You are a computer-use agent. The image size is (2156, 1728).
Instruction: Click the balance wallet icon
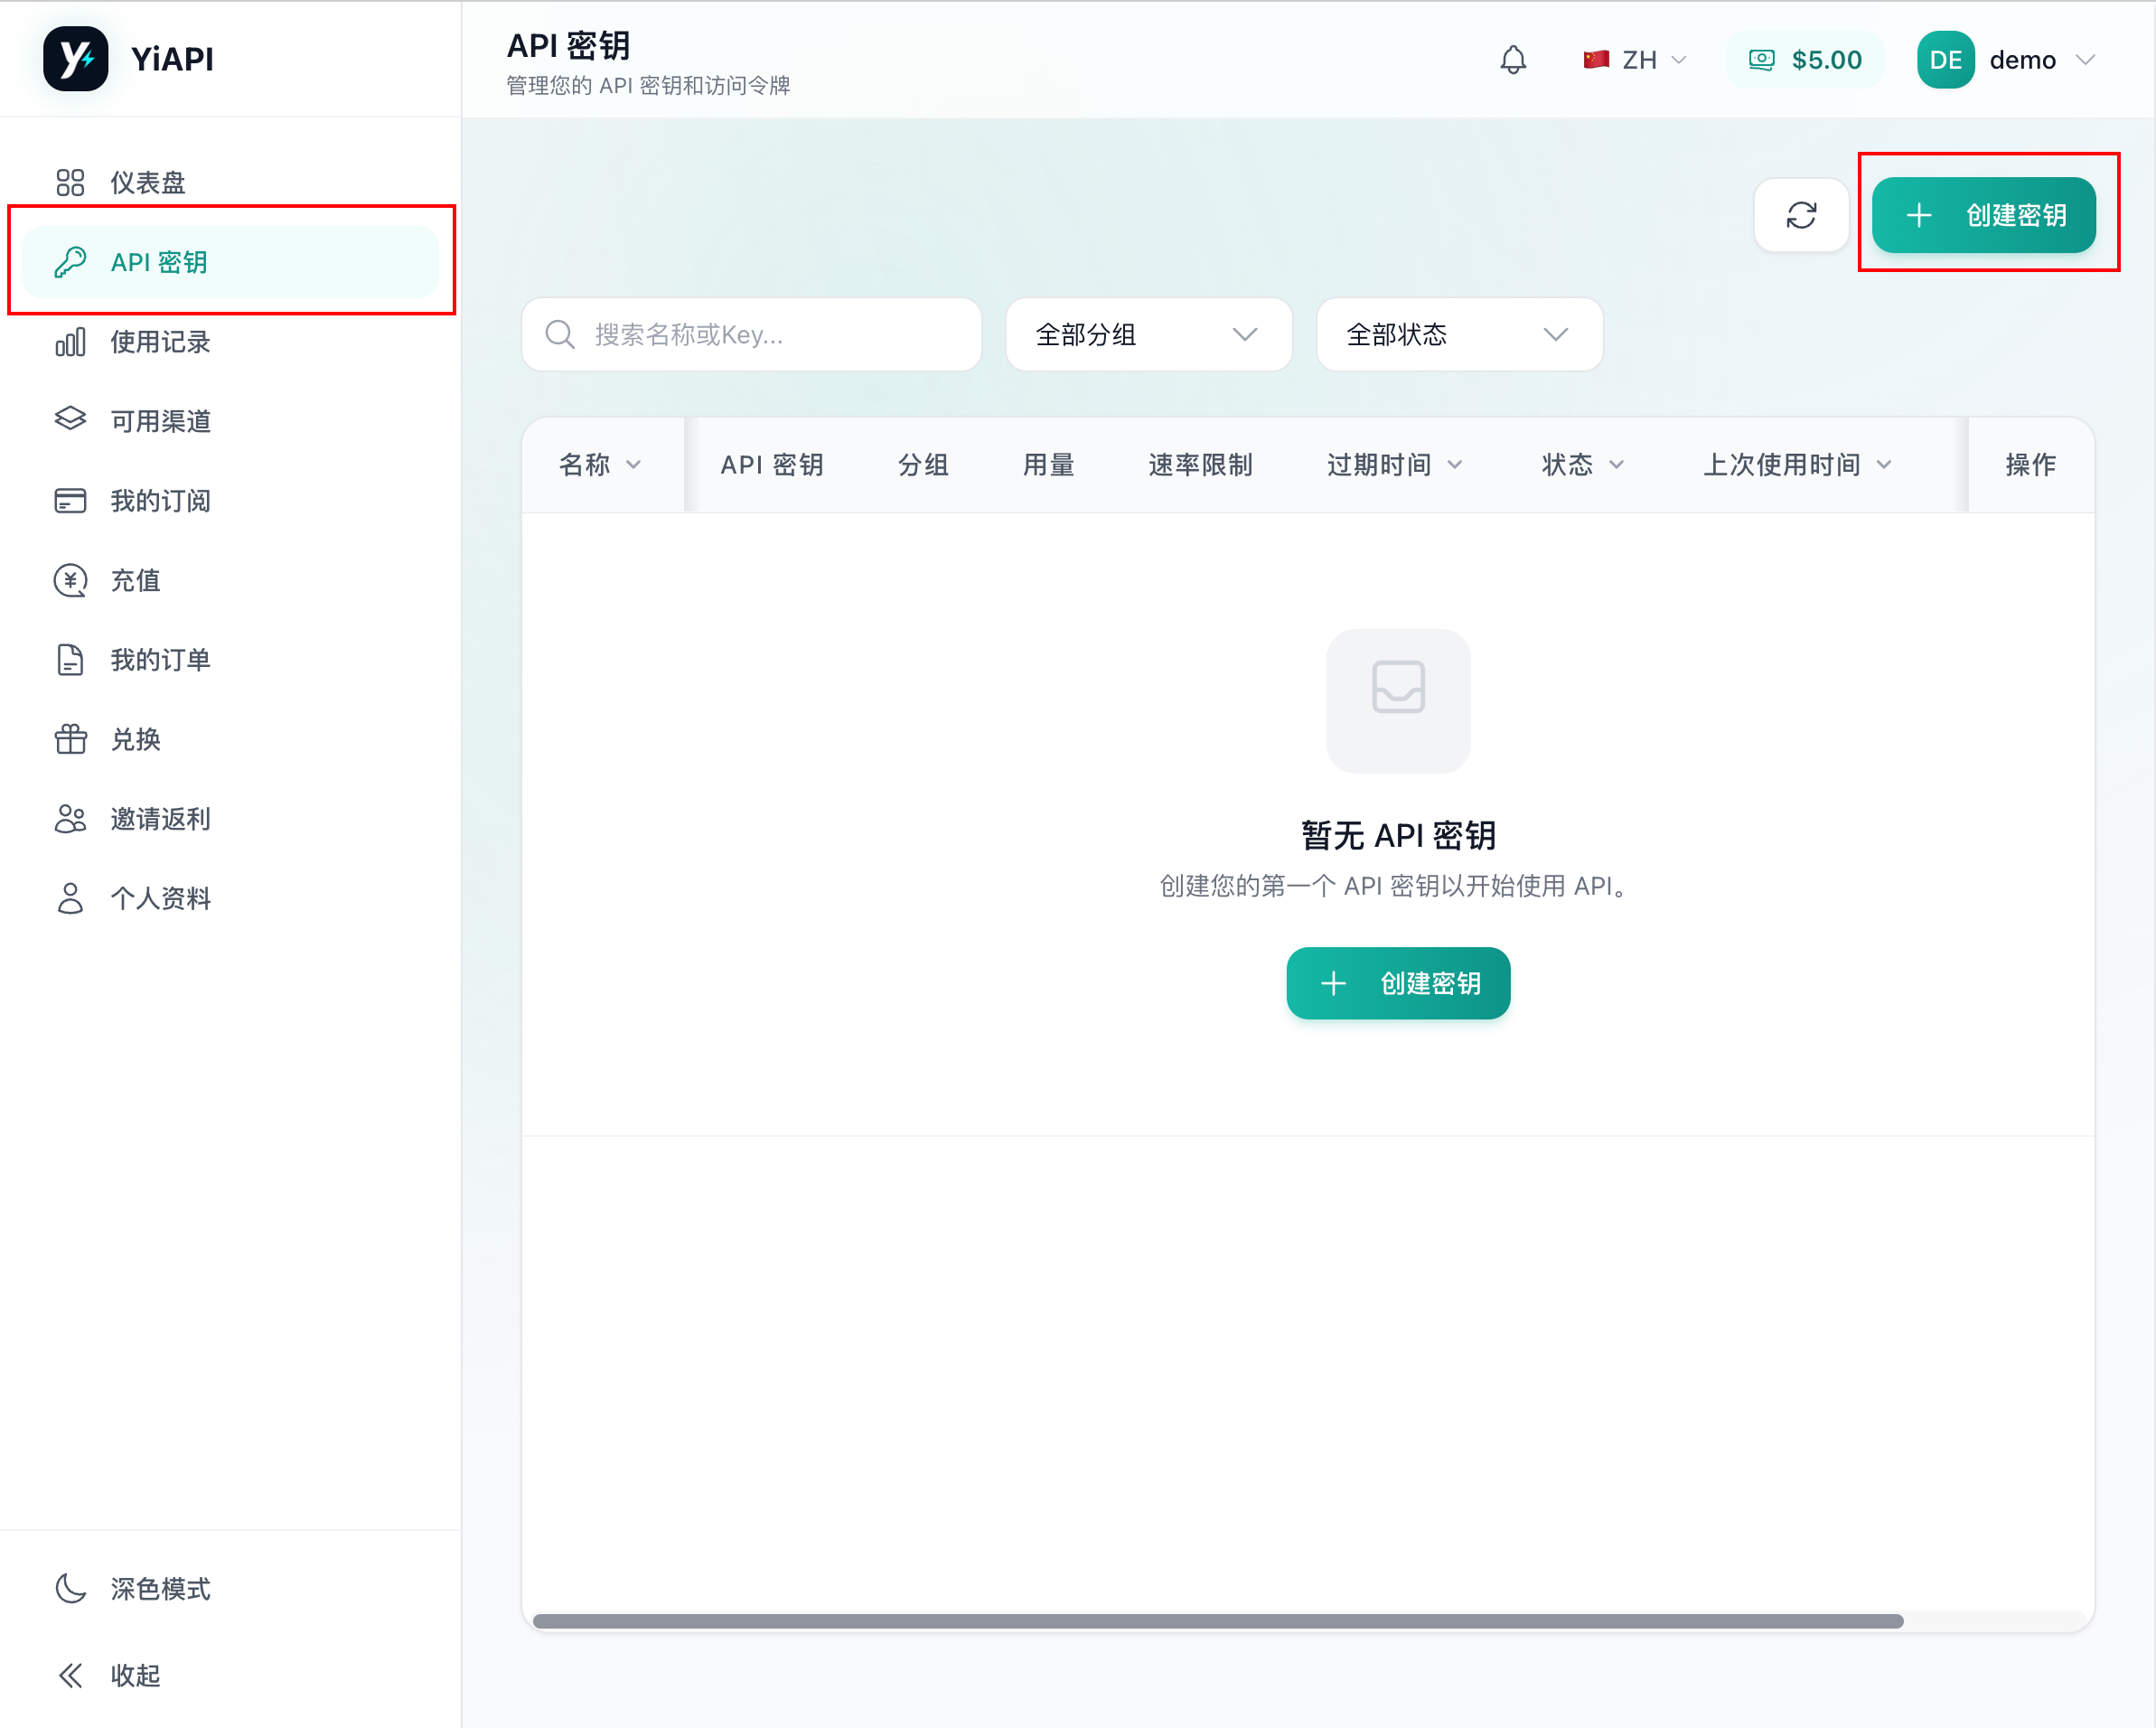coord(1761,60)
